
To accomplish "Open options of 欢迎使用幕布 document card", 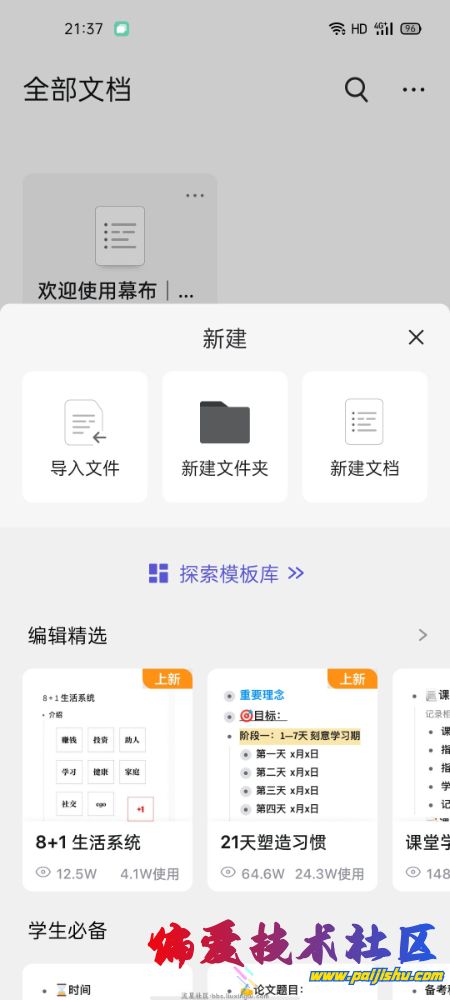I will click(x=195, y=196).
